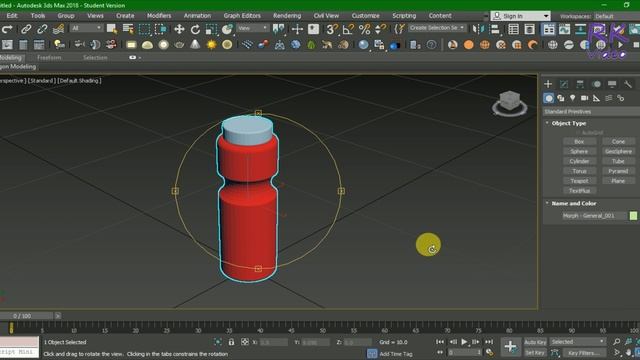Screen dimensions: 640x360
Task: Click the Redo arrow icon
Action: pyautogui.click(x=7, y=29)
